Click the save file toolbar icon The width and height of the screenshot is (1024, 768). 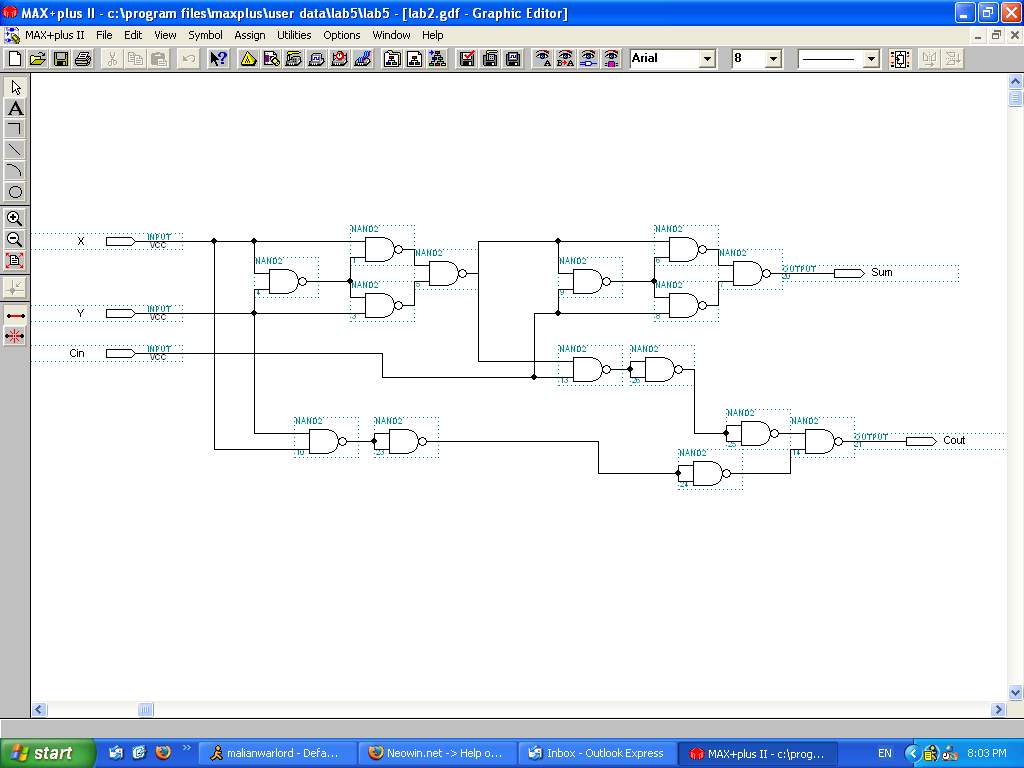coord(61,59)
